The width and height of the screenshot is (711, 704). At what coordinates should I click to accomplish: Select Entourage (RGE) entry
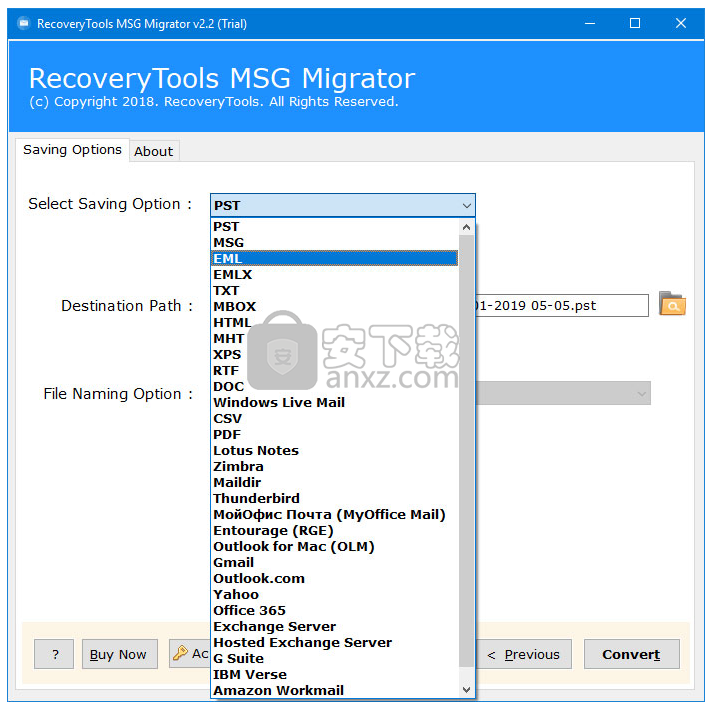(x=335, y=530)
